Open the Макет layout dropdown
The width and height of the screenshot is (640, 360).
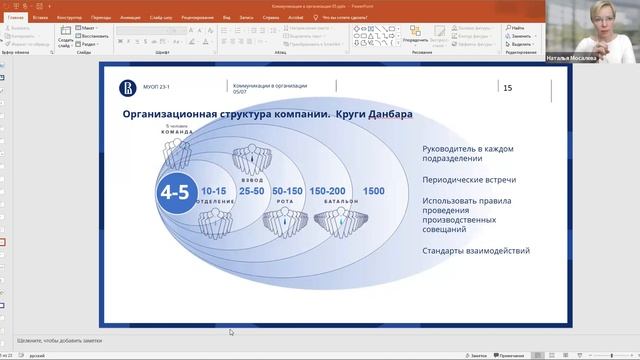[x=87, y=28]
